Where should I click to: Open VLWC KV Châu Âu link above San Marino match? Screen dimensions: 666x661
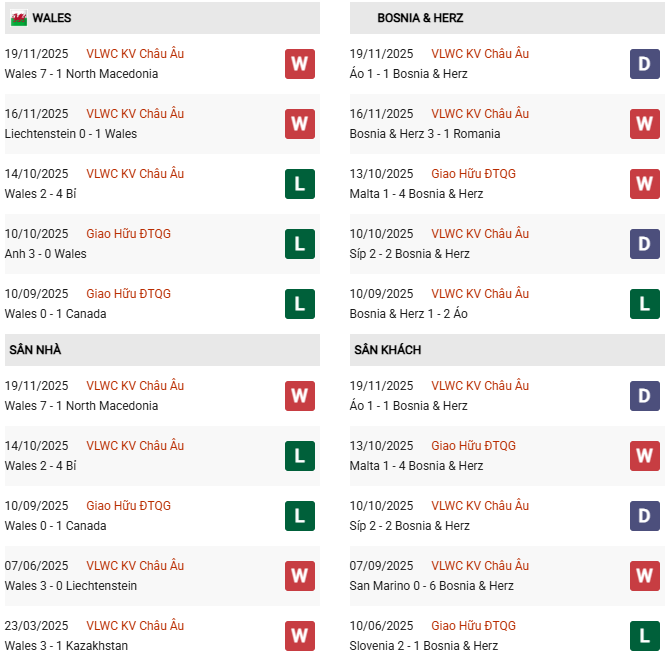(480, 566)
